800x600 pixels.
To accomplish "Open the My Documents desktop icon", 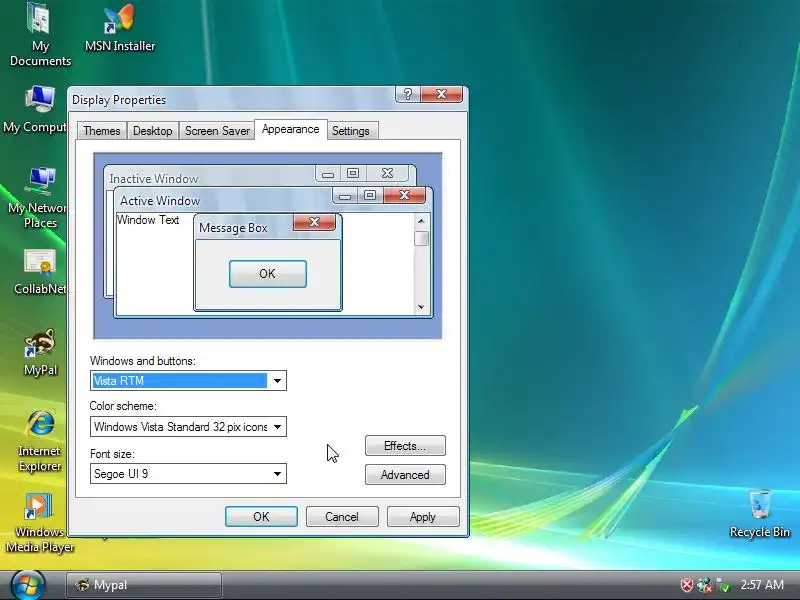I will pyautogui.click(x=40, y=34).
